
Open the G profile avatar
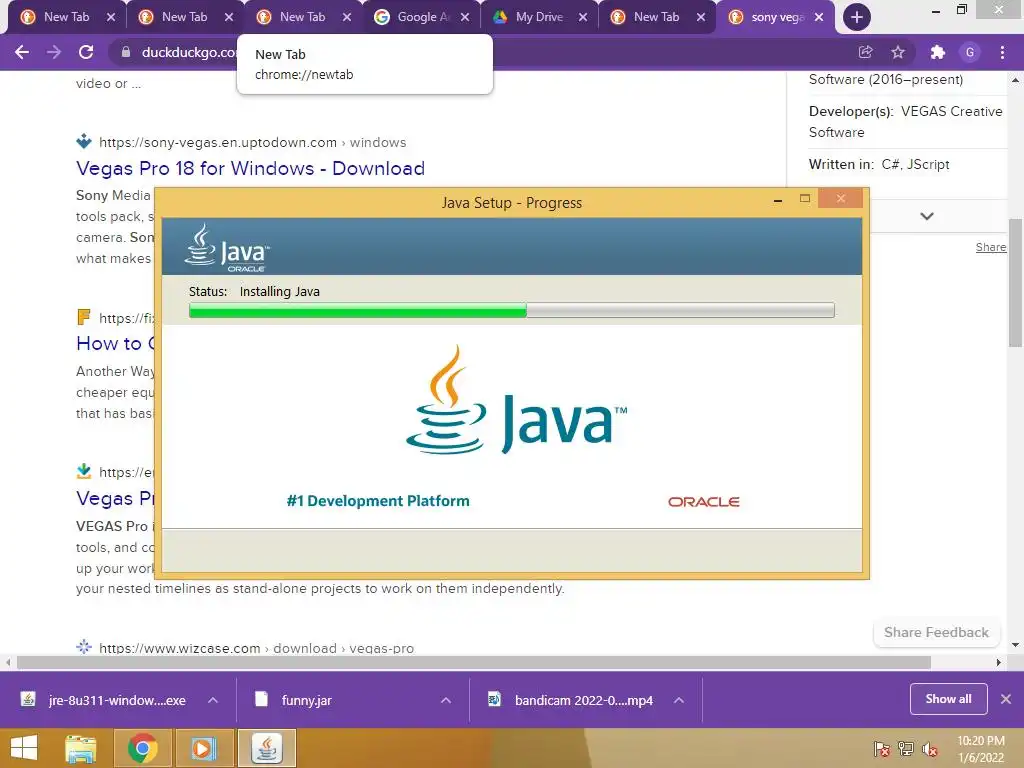pos(970,52)
